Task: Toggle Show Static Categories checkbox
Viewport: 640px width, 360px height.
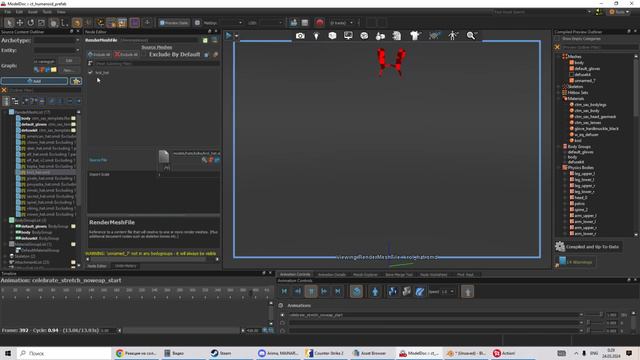Action: (x=557, y=39)
